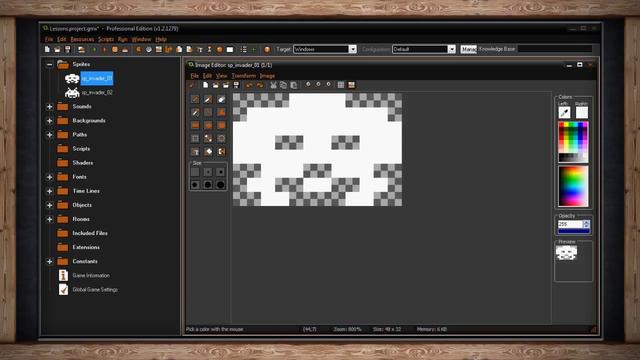Open the main Window menu
Screen dimensions: 640x360
pyautogui.click(x=141, y=39)
